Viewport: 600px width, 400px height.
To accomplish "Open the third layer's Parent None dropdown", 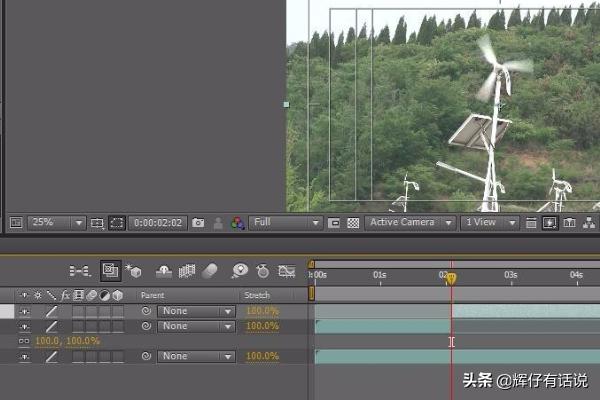I will click(196, 356).
